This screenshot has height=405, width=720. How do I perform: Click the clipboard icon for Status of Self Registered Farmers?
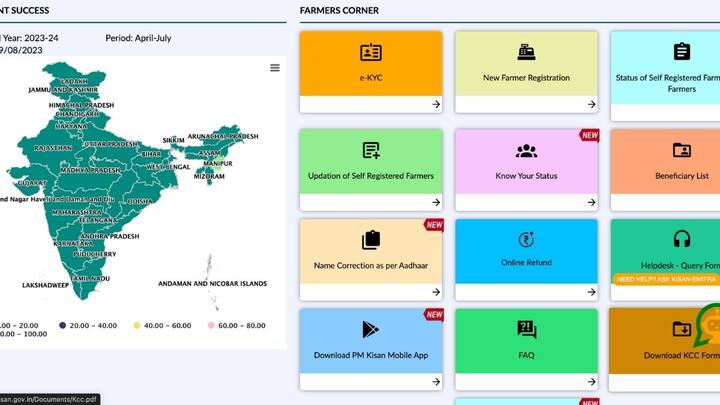coord(682,51)
